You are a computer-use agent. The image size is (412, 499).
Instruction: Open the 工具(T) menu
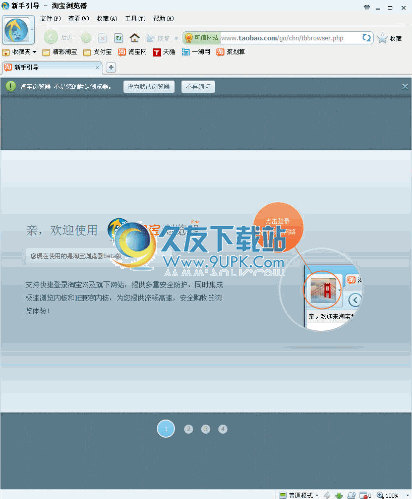click(135, 19)
